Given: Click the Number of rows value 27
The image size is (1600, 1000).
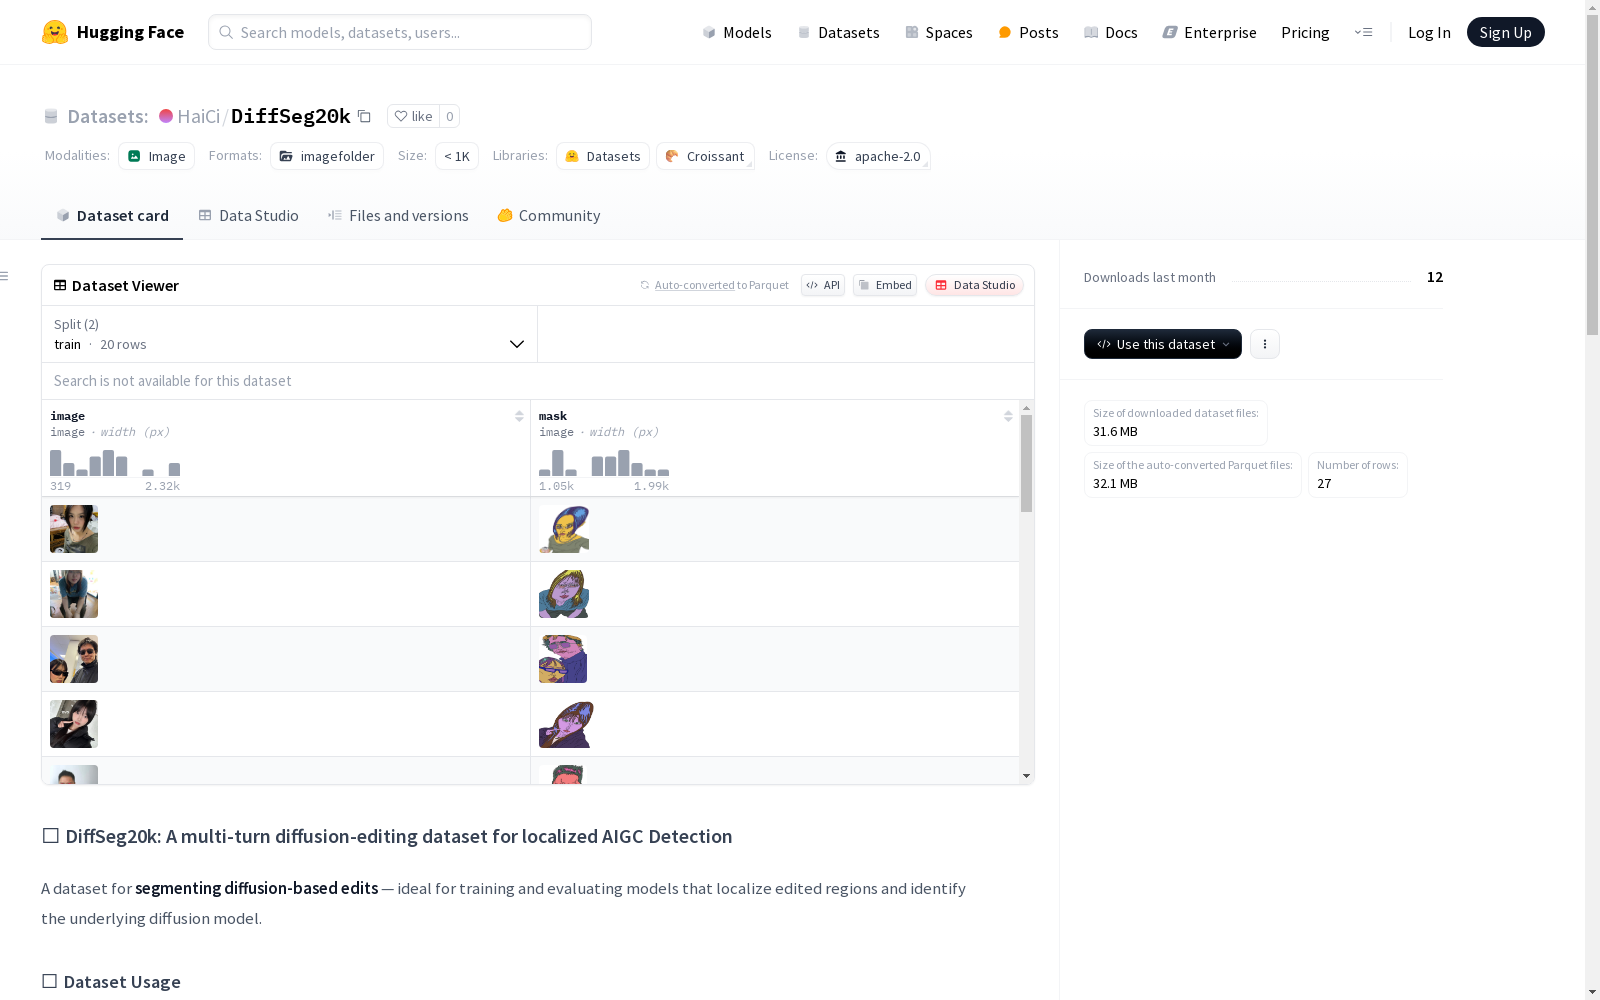Looking at the screenshot, I should pyautogui.click(x=1324, y=484).
